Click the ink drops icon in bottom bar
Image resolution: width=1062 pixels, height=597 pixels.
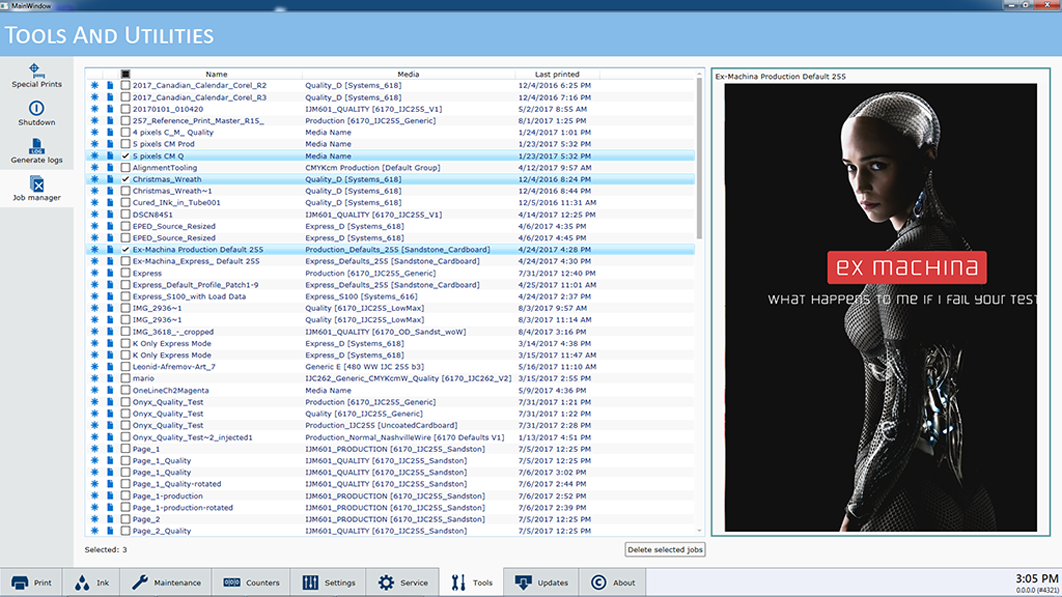pos(82,583)
